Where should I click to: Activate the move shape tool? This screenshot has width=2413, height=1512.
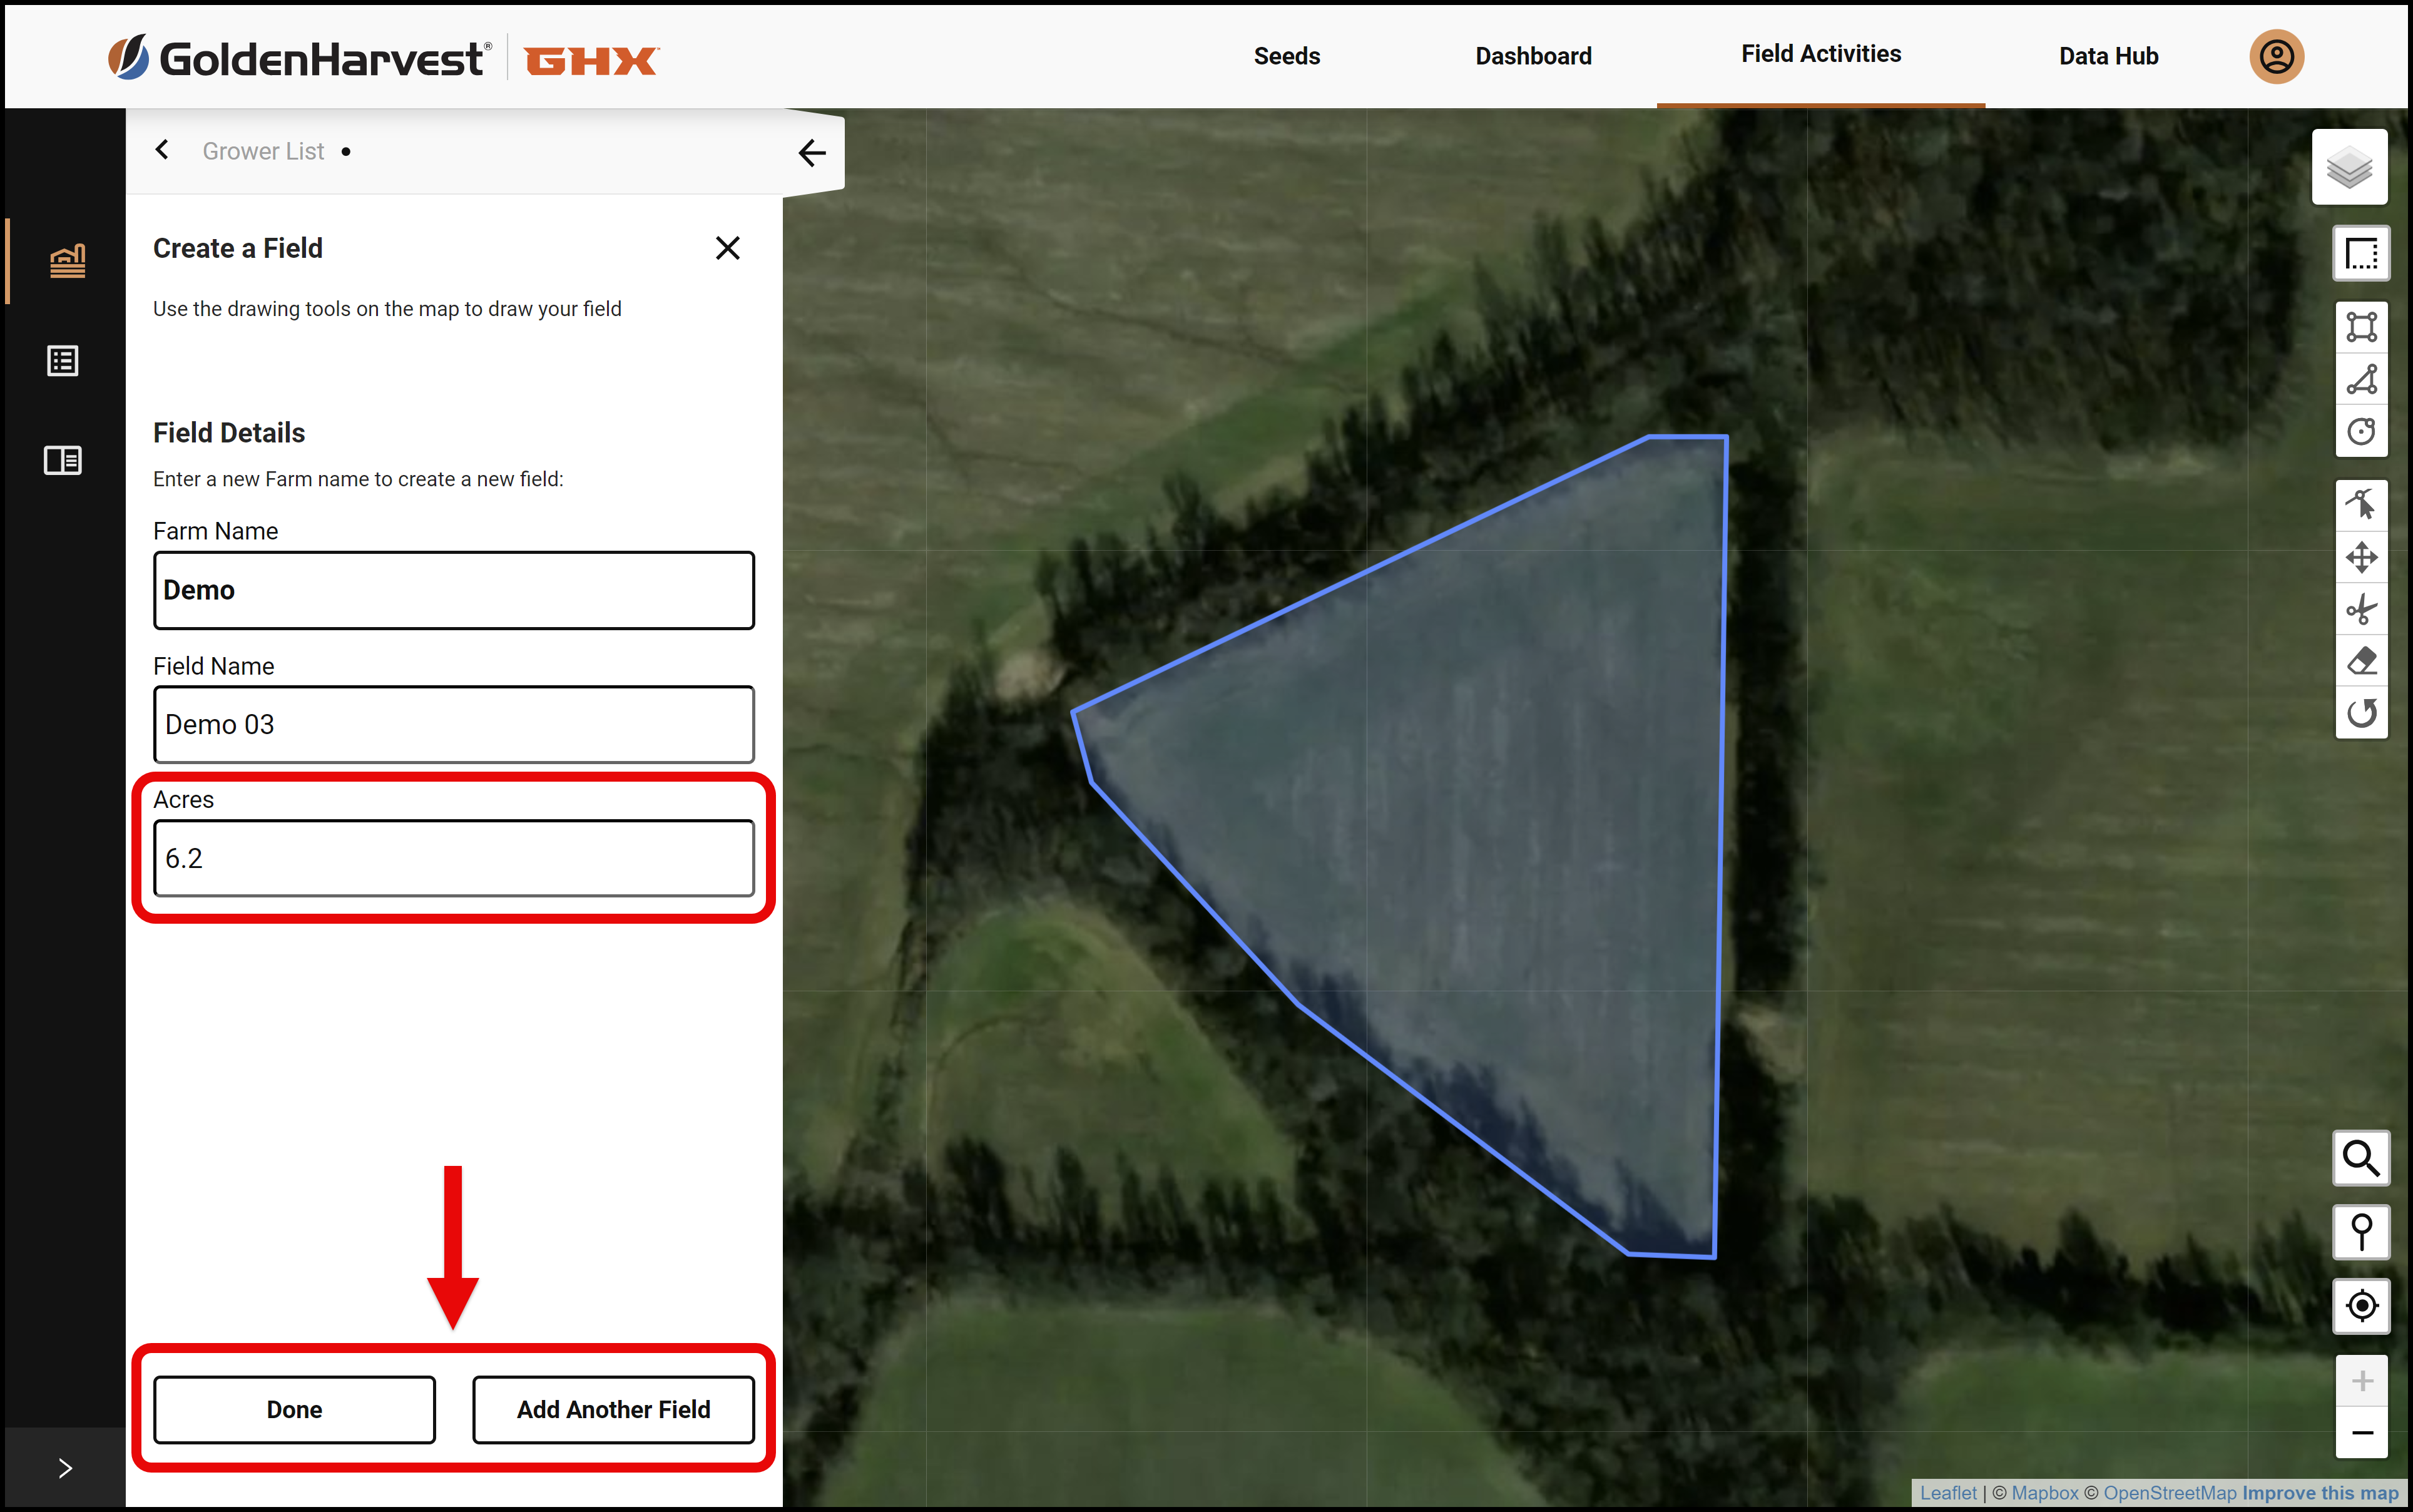pos(2361,557)
